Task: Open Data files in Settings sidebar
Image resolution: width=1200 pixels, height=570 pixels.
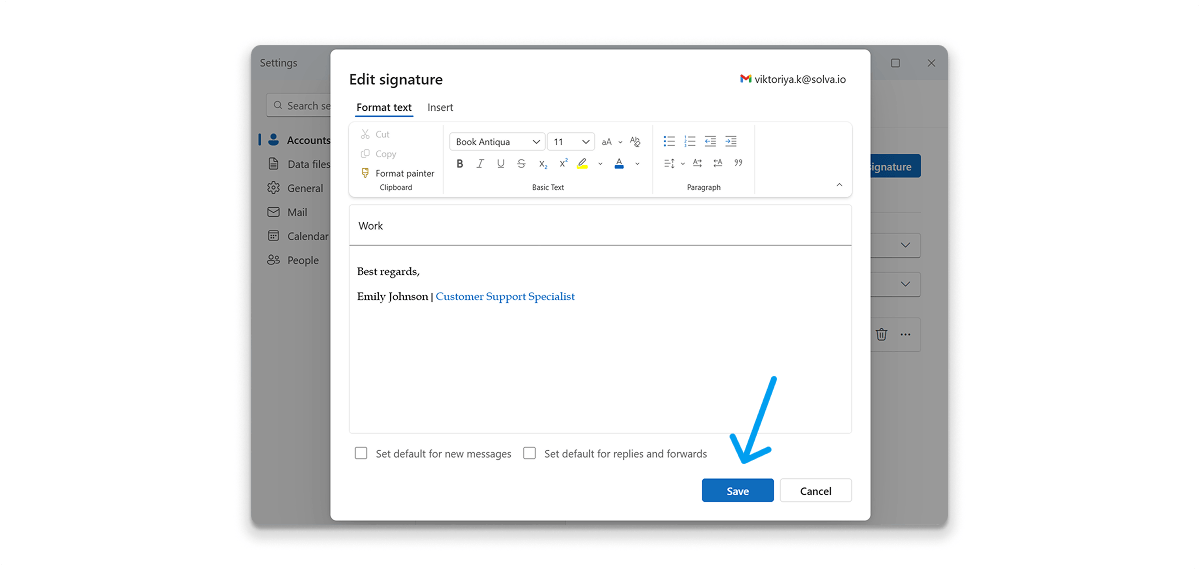Action: (x=298, y=164)
